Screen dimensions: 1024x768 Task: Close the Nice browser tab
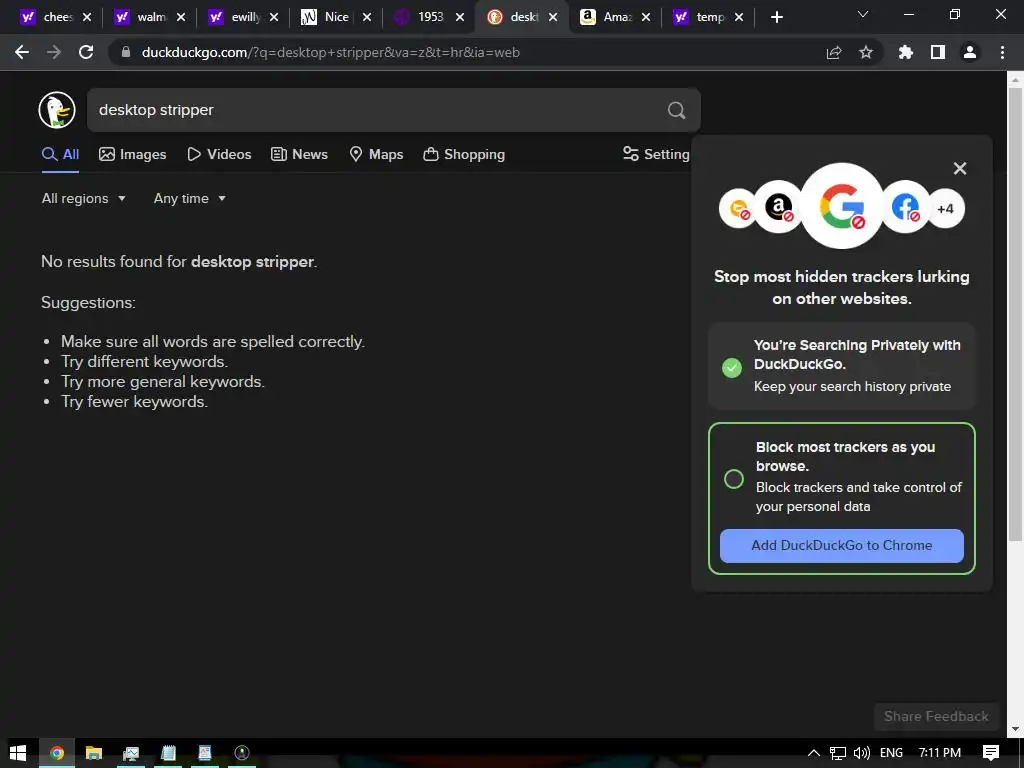[367, 17]
